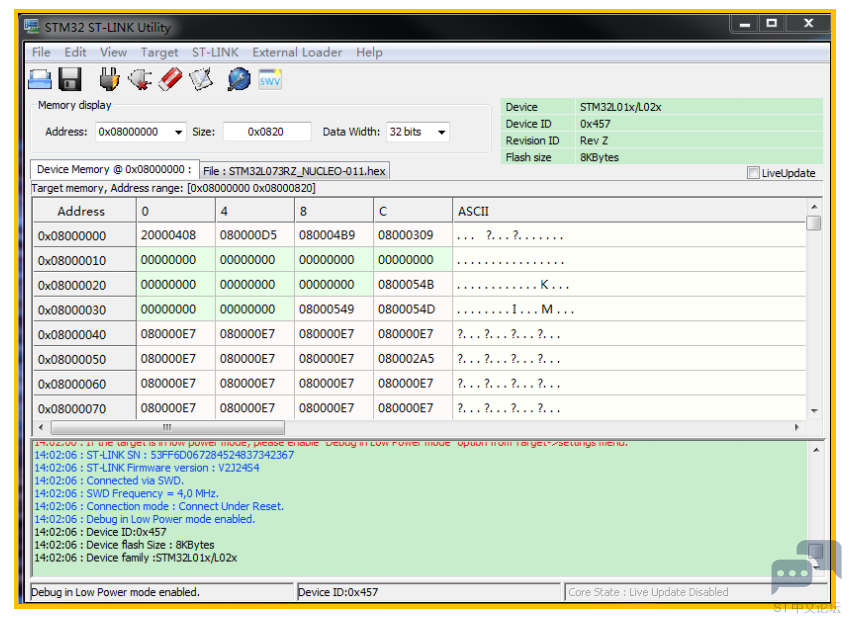Click the log panel scroll up arrow
850x623 pixels.
point(816,450)
